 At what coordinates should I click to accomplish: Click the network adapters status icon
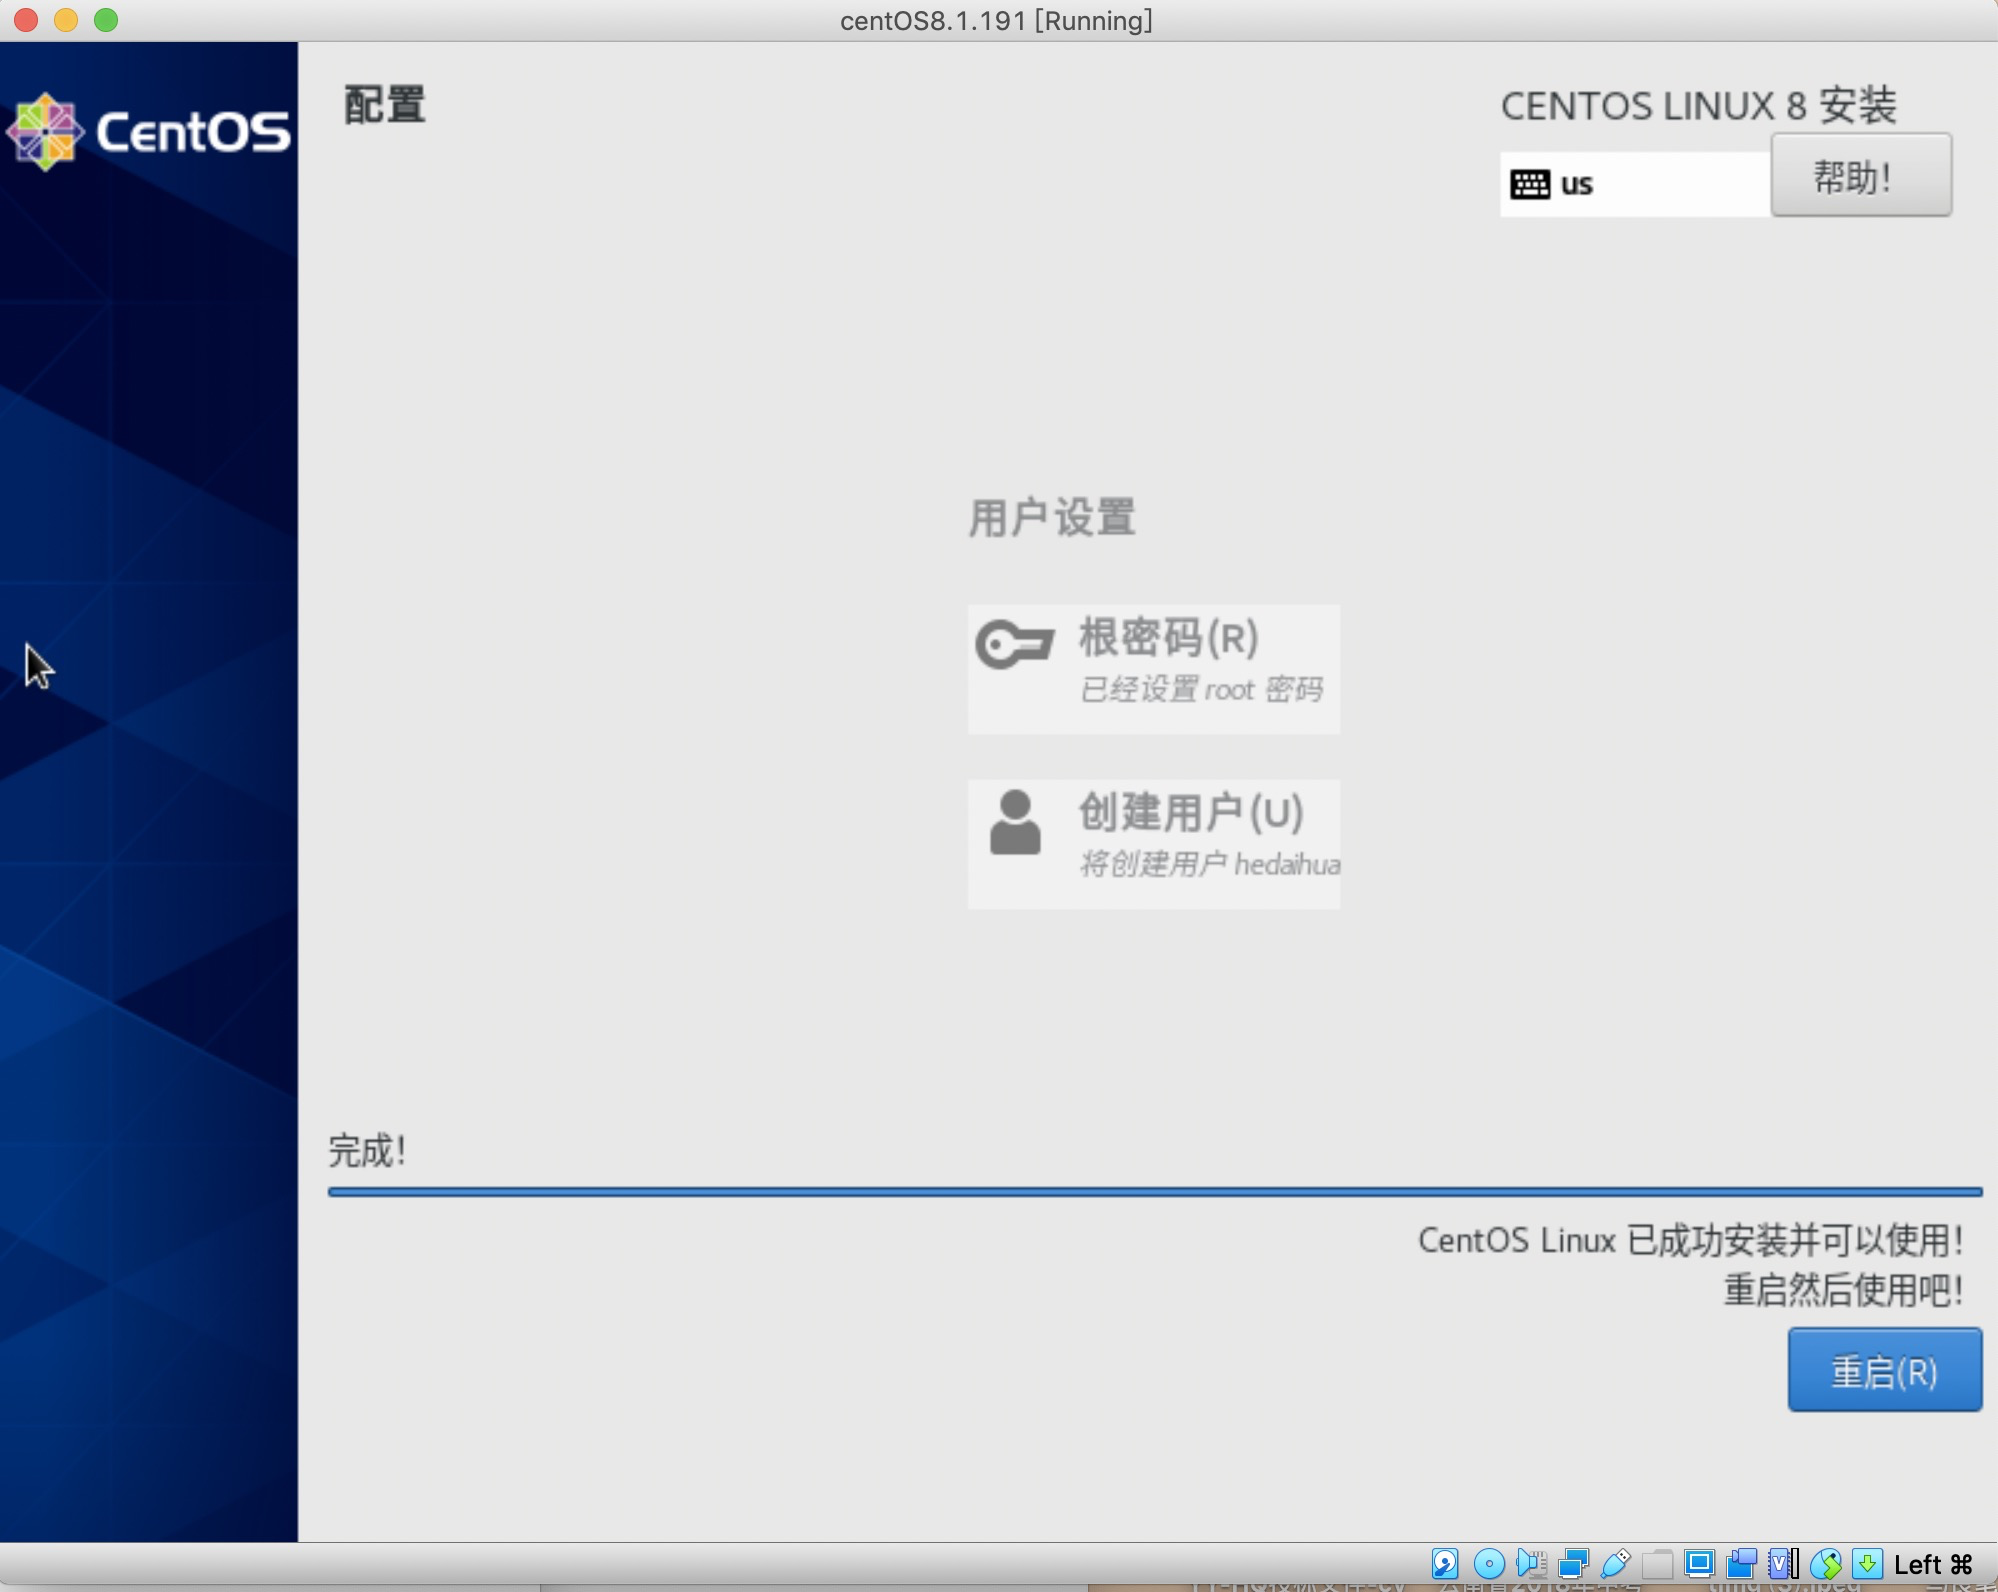(x=1573, y=1563)
